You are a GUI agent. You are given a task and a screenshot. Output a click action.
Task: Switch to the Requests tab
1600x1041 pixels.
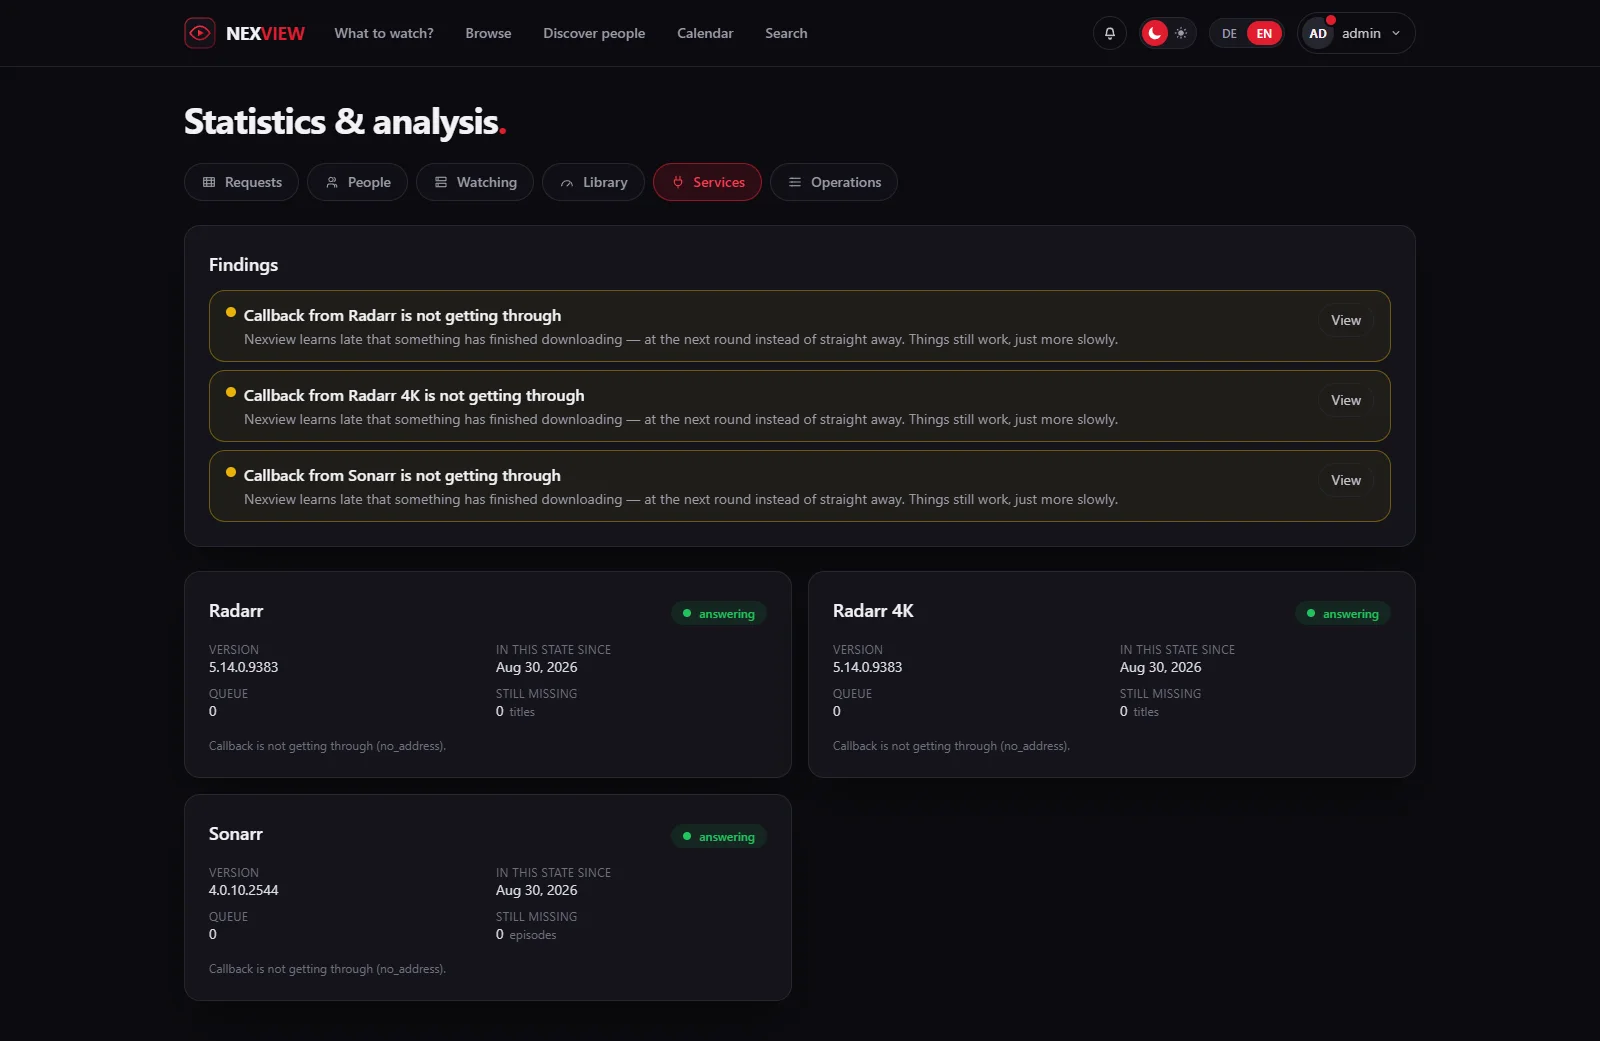pos(241,182)
